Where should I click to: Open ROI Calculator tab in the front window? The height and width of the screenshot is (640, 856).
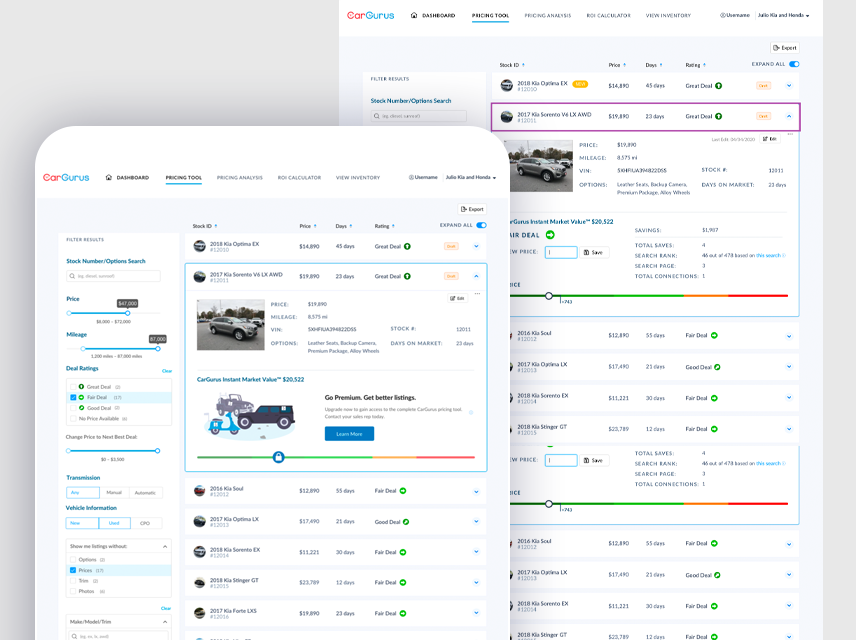299,178
